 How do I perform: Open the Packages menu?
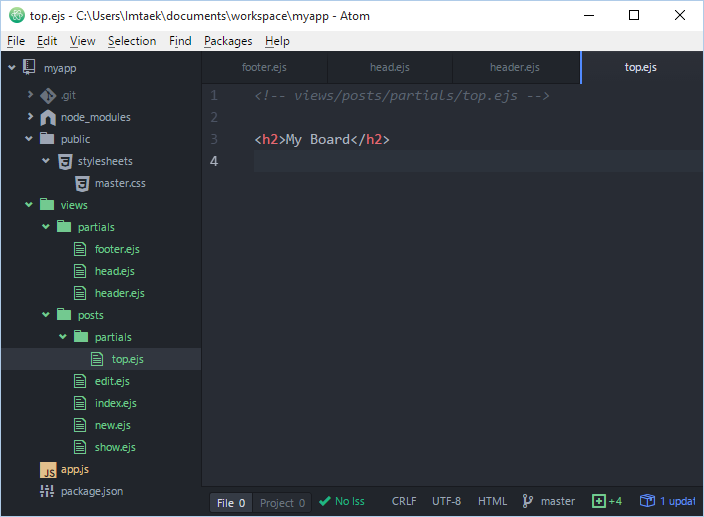pos(228,41)
